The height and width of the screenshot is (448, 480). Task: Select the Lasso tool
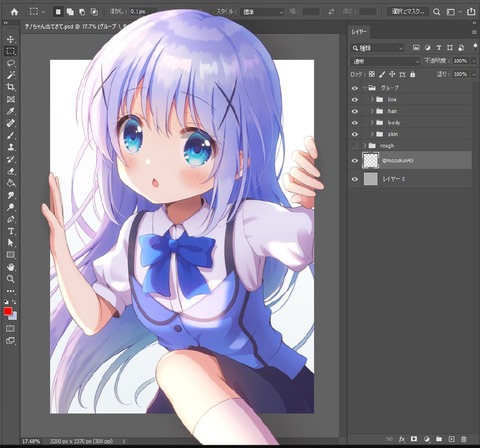tap(11, 63)
